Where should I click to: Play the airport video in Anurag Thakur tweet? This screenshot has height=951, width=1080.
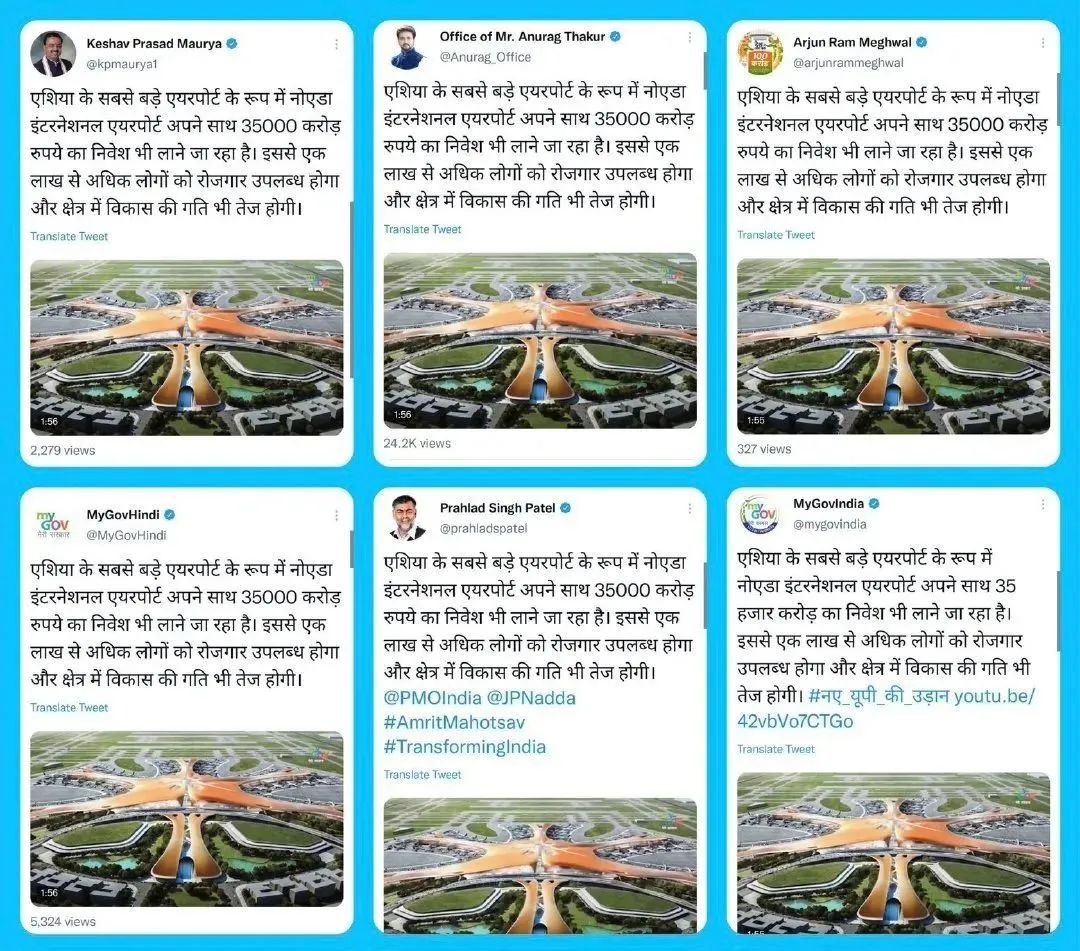coord(540,341)
